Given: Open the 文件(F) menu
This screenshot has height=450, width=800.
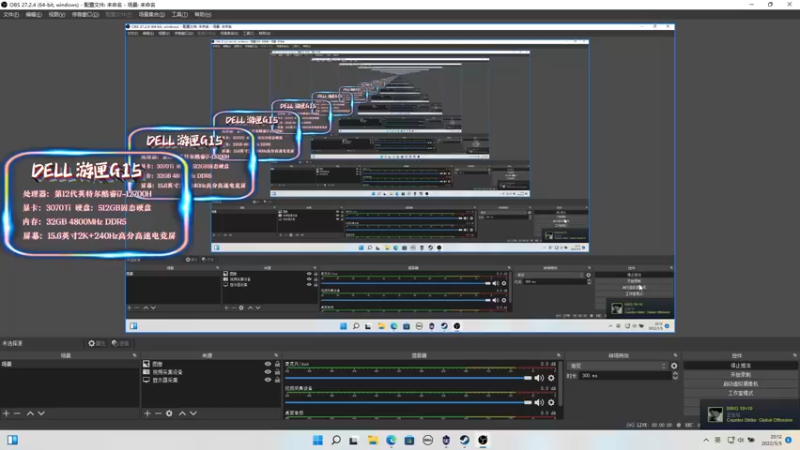Looking at the screenshot, I should (x=11, y=14).
